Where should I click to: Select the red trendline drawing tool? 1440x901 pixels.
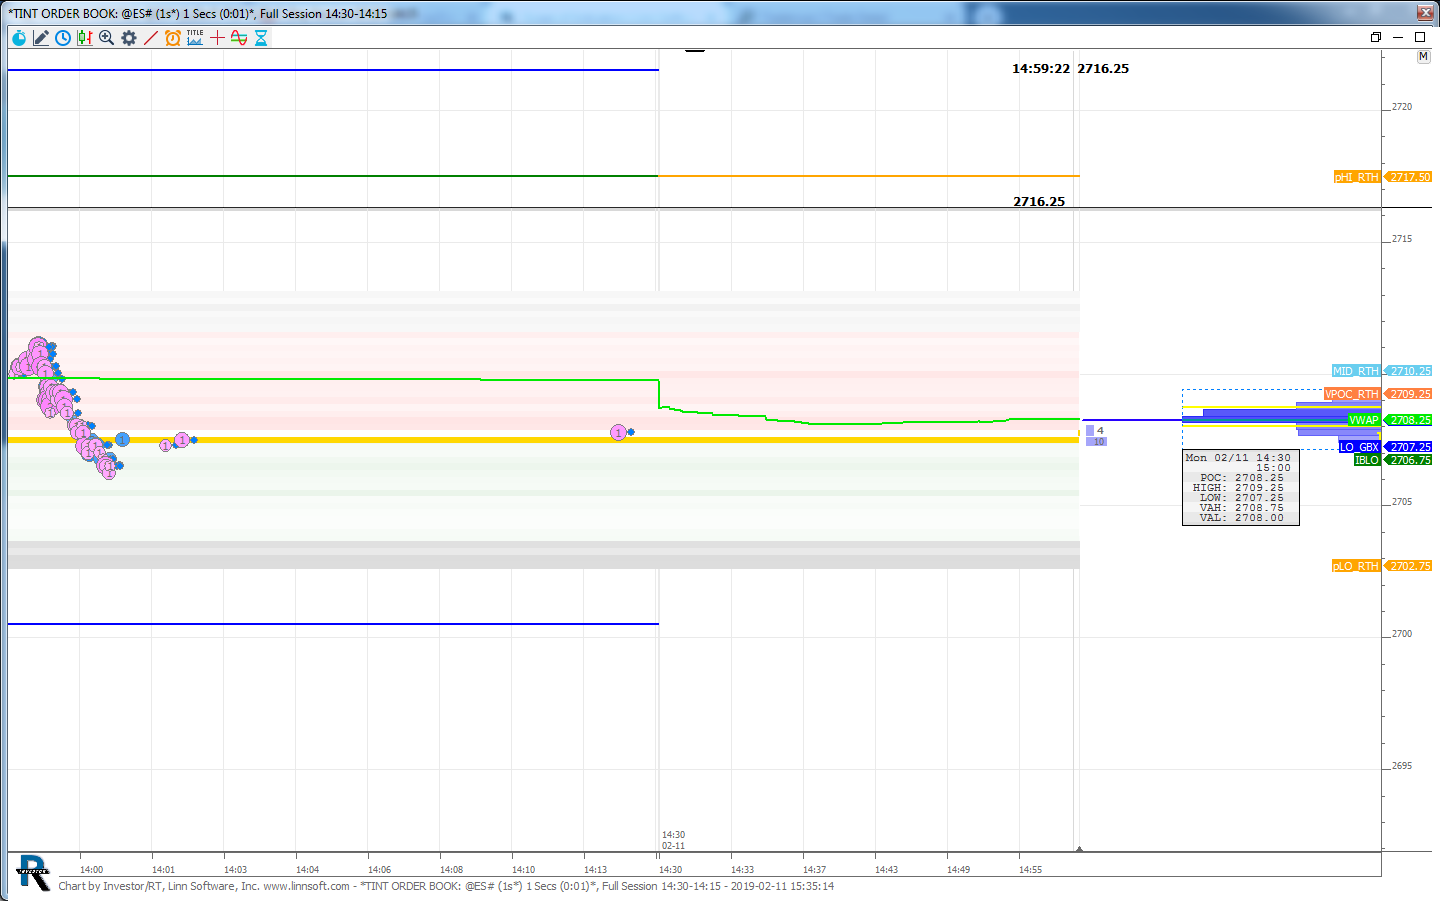tap(151, 38)
